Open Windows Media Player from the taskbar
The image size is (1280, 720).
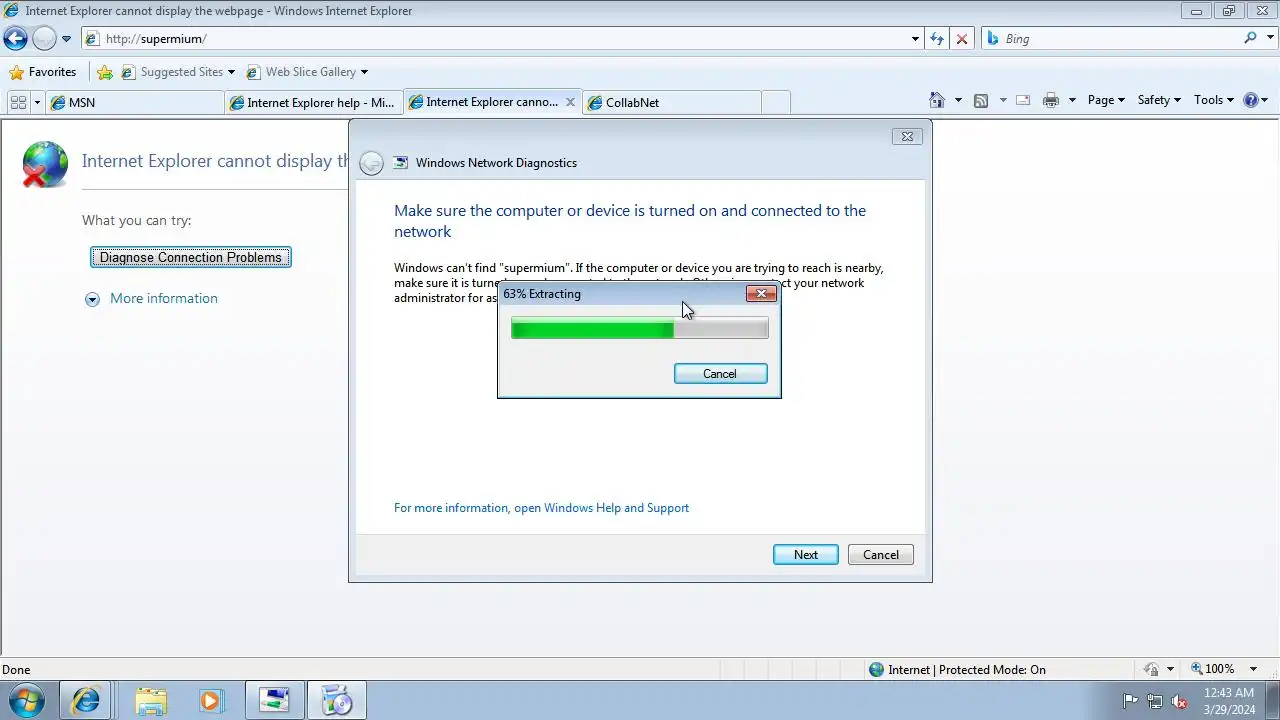click(211, 701)
